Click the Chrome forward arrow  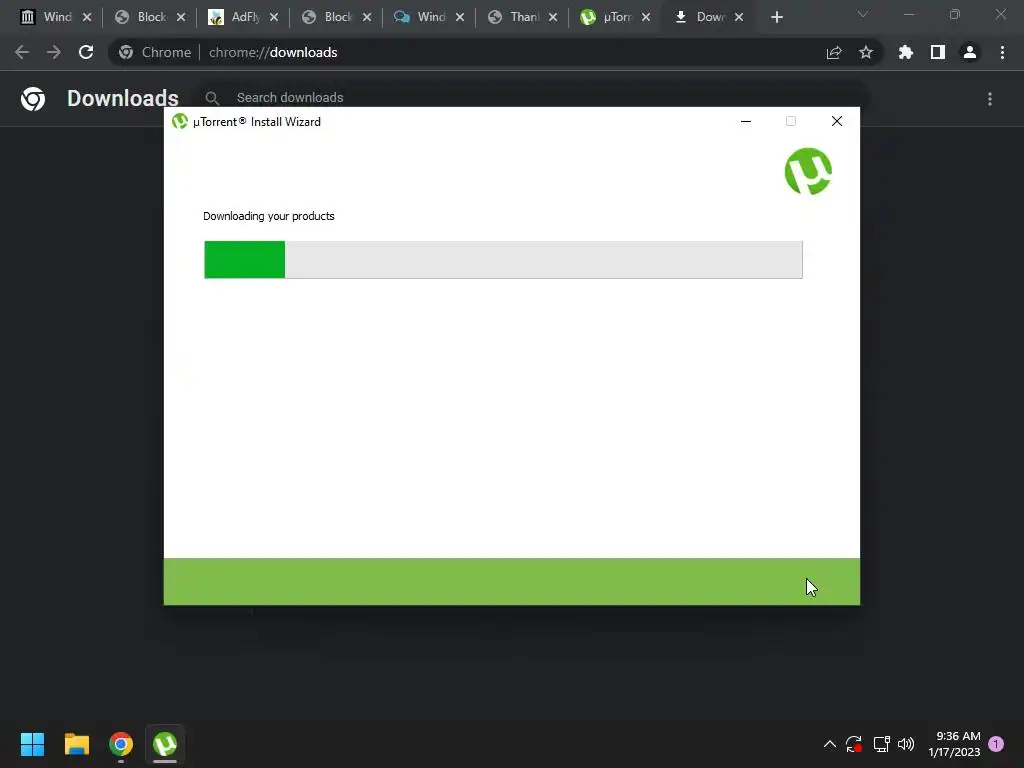[x=54, y=52]
